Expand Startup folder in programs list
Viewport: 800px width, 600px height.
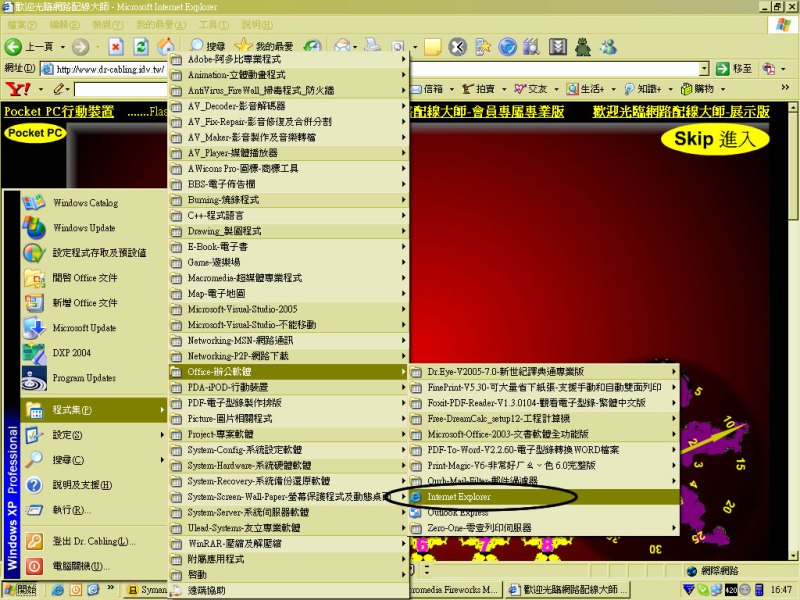(x=289, y=575)
